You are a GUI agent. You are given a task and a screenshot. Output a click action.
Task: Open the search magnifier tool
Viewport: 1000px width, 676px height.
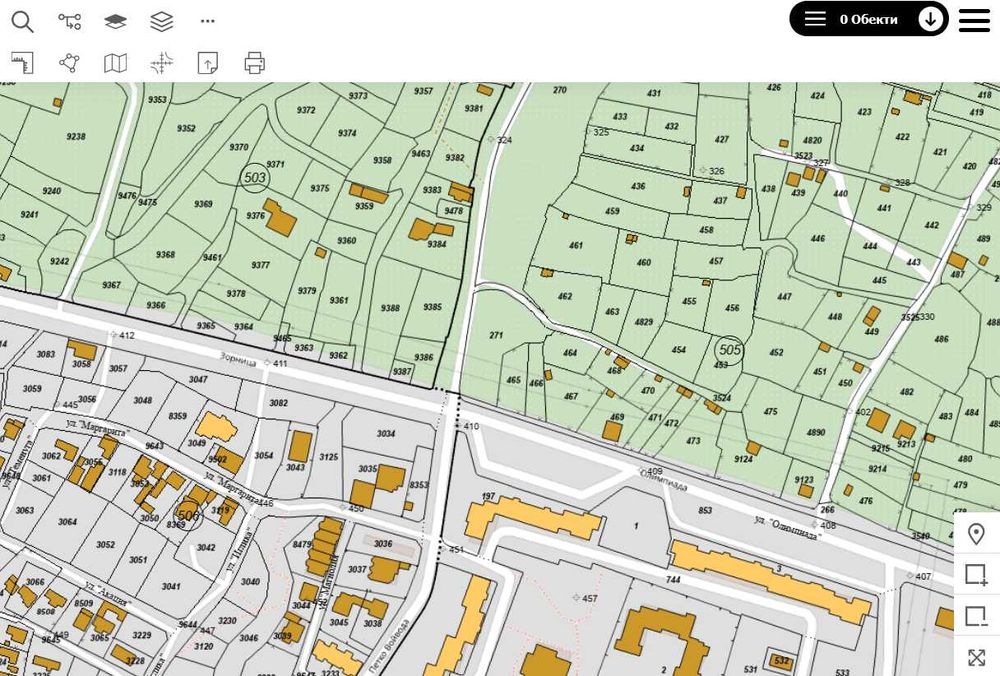point(22,22)
